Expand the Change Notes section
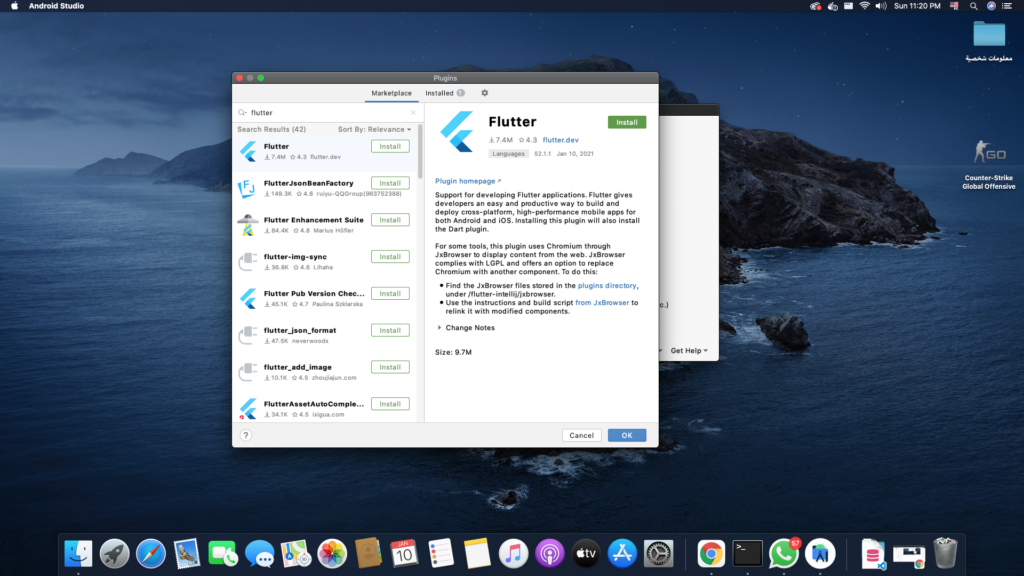 (466, 328)
